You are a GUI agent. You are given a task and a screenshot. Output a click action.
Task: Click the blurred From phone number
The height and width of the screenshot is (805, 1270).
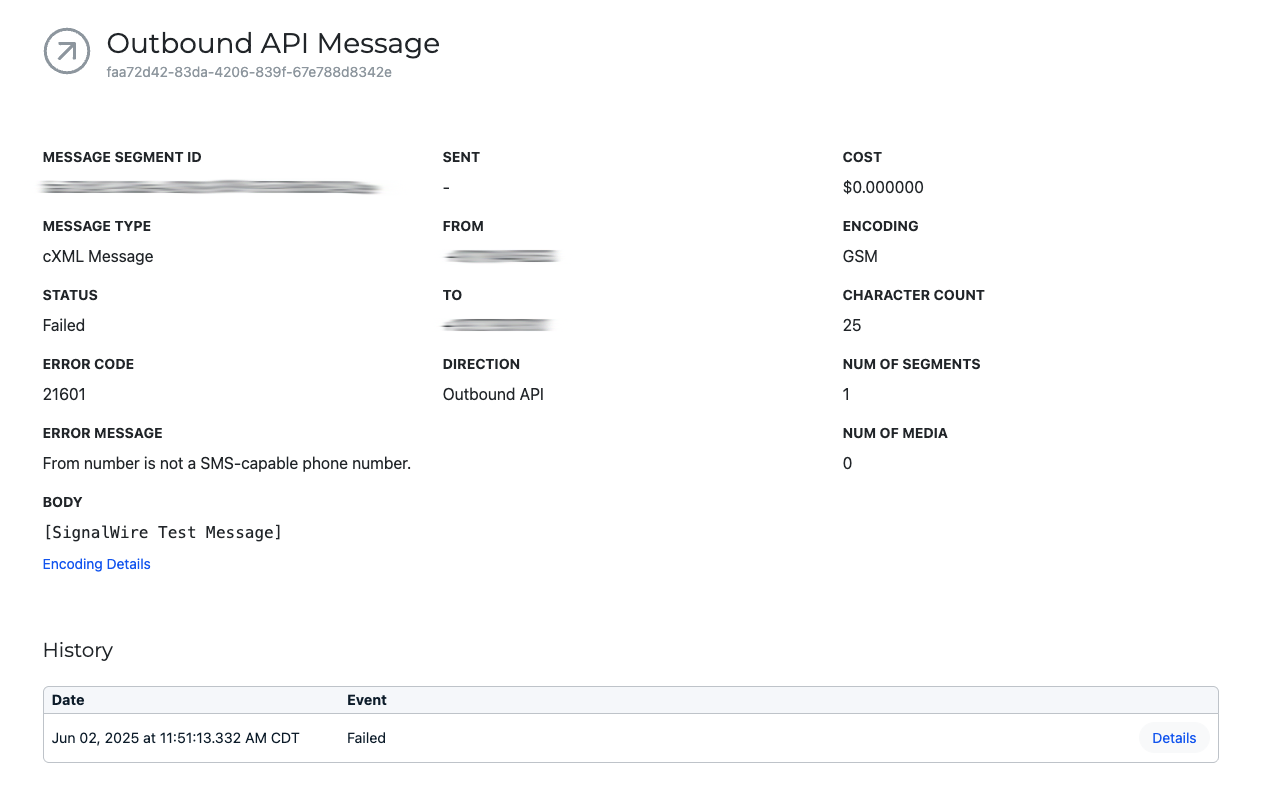click(x=500, y=256)
